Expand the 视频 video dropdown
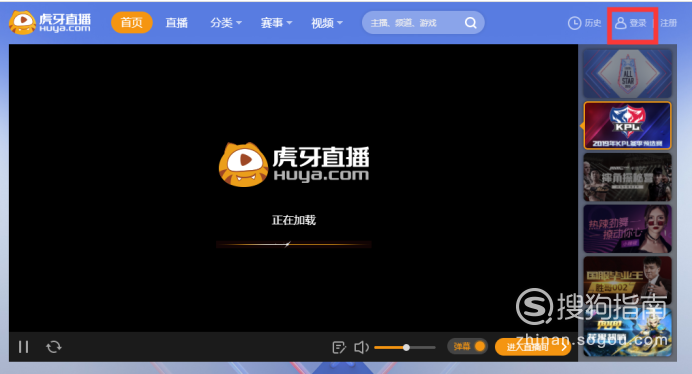 [x=327, y=23]
